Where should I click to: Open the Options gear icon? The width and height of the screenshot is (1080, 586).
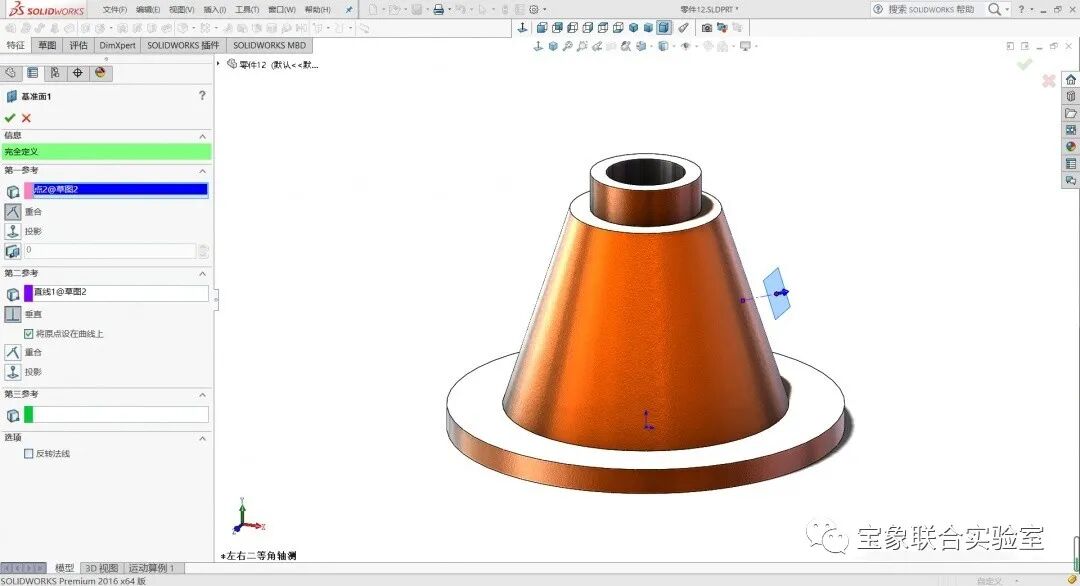coord(534,10)
